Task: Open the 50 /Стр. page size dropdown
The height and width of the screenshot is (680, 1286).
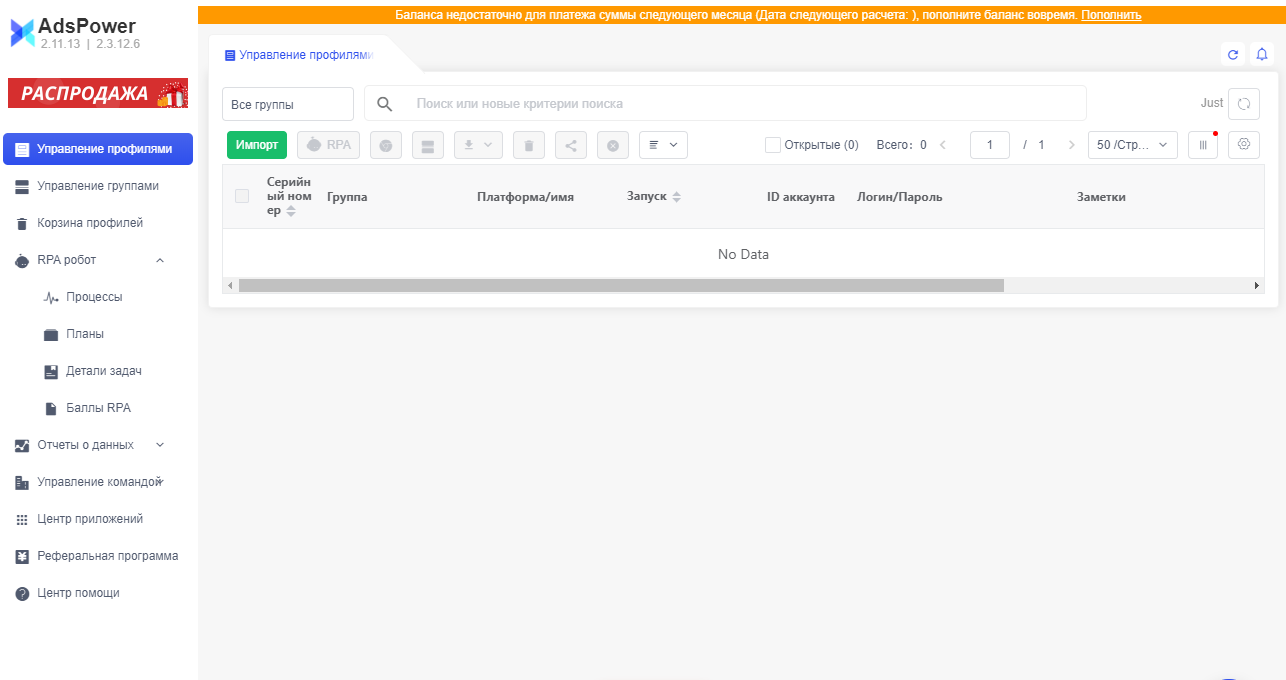Action: (x=1133, y=145)
